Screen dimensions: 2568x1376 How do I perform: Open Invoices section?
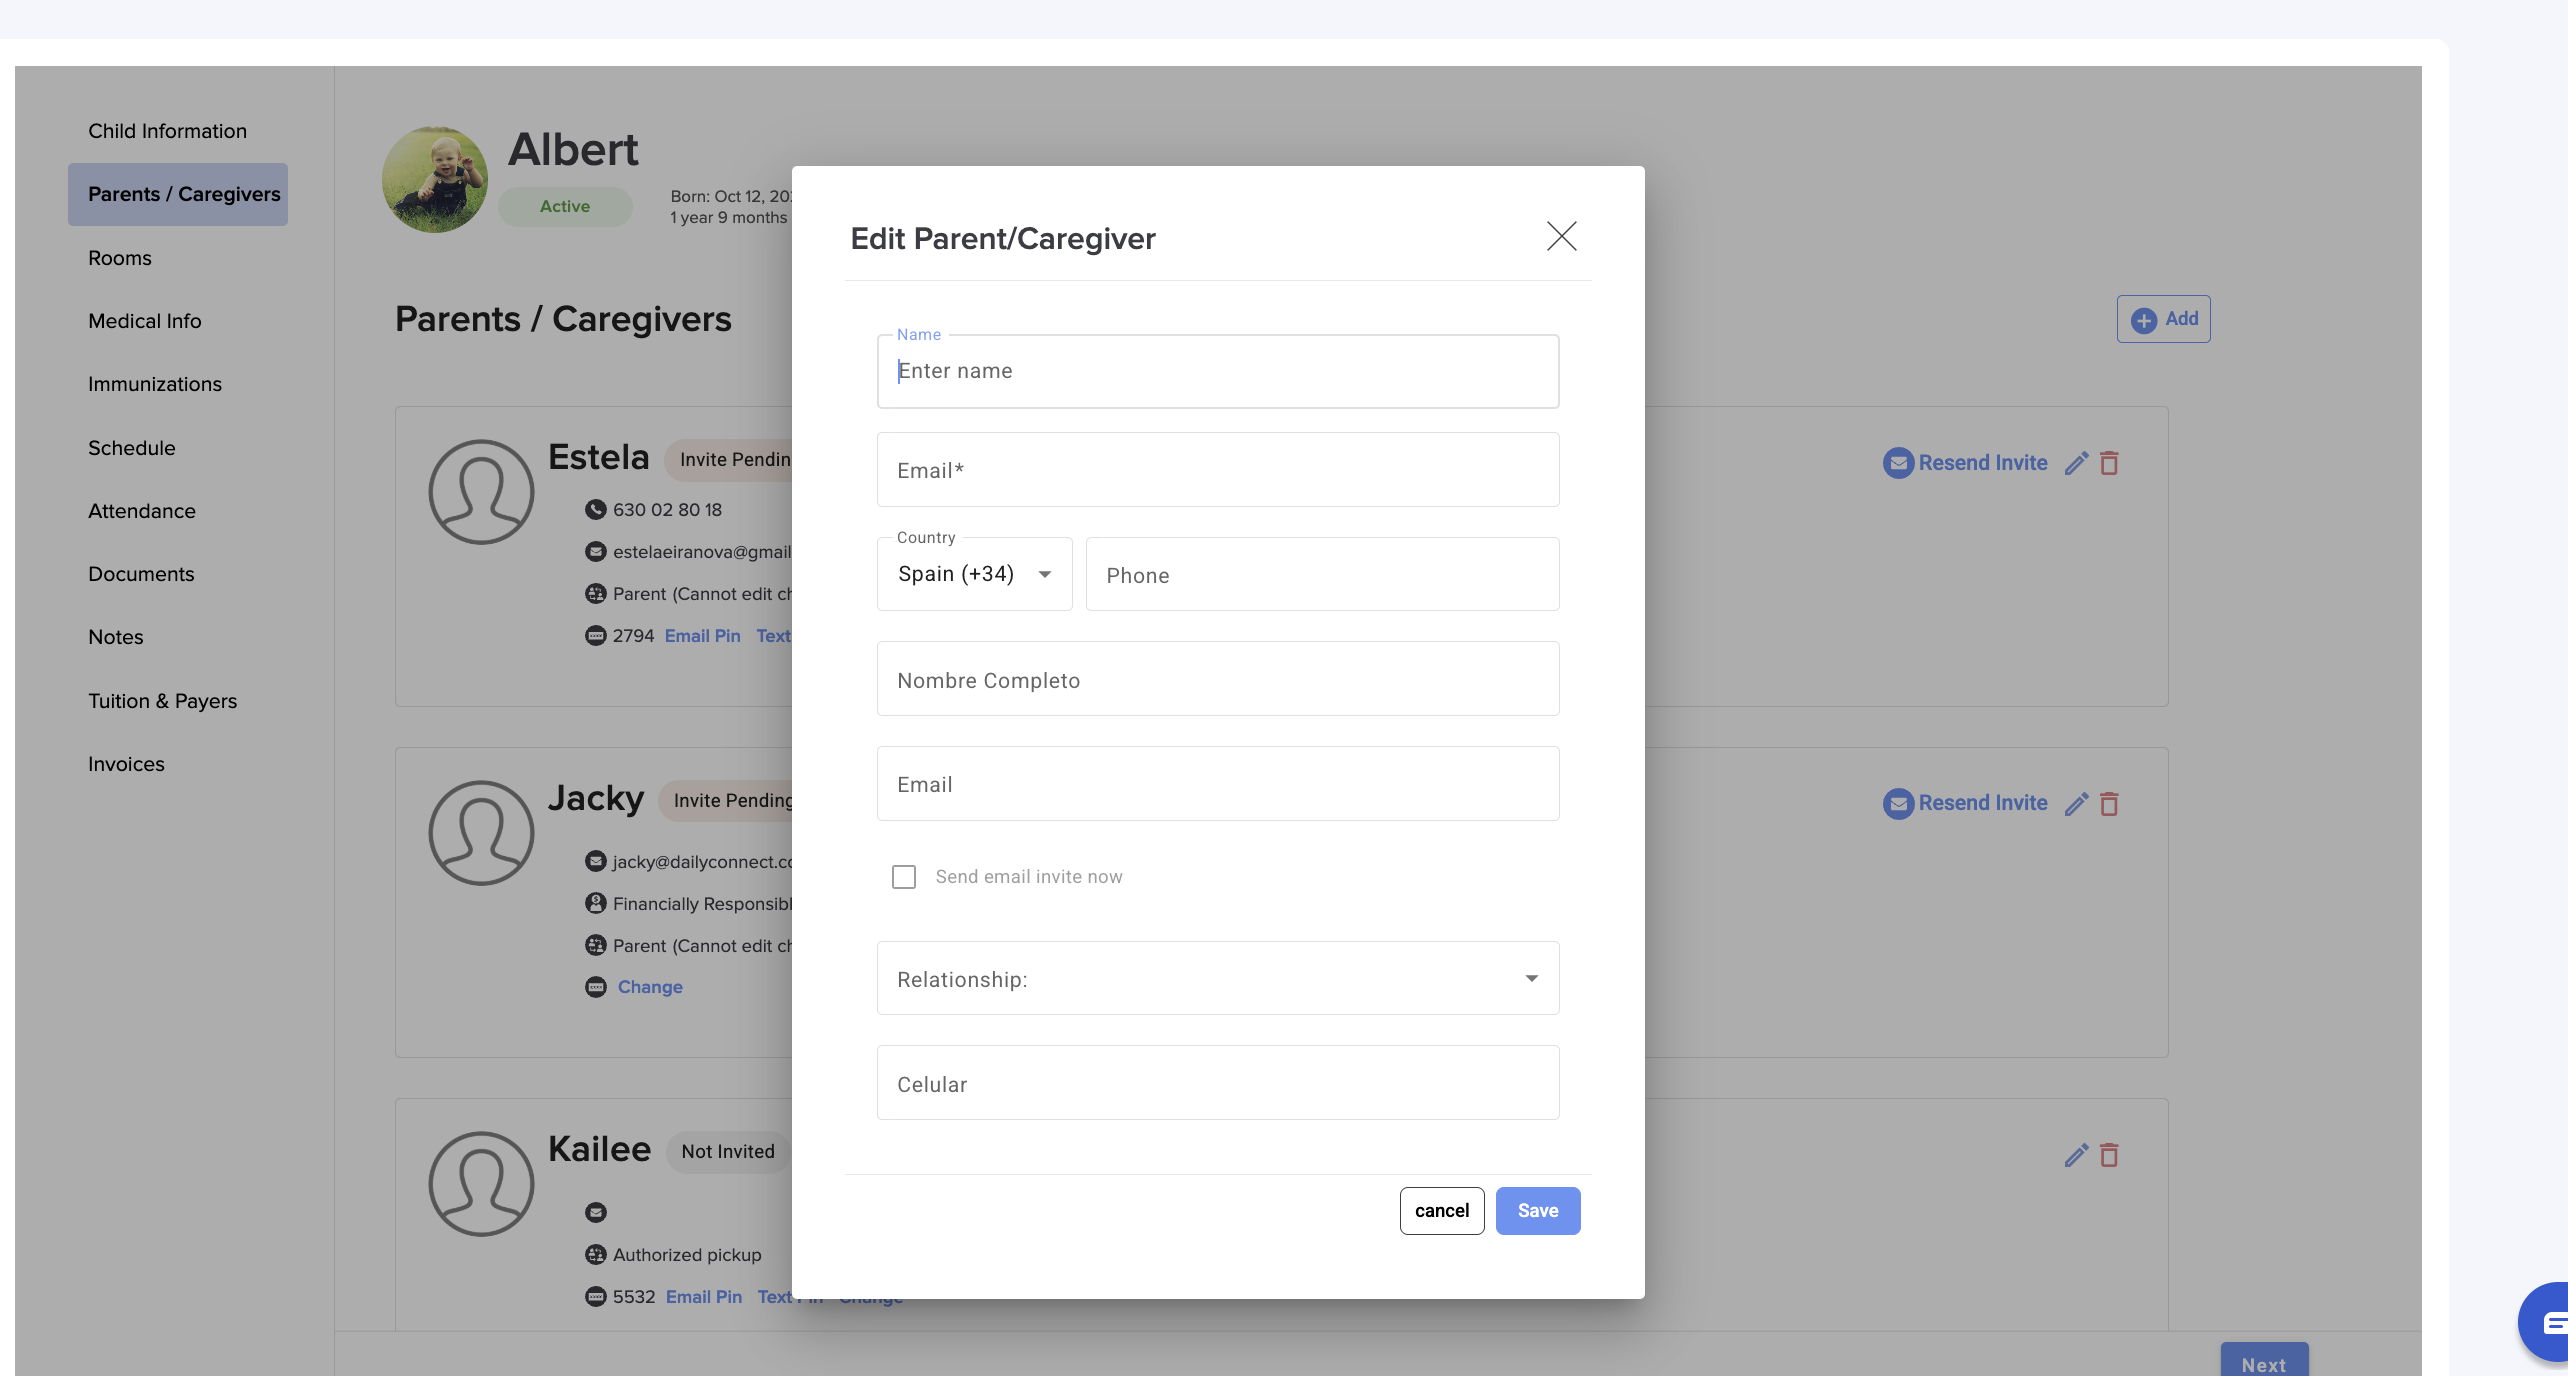pyautogui.click(x=126, y=764)
